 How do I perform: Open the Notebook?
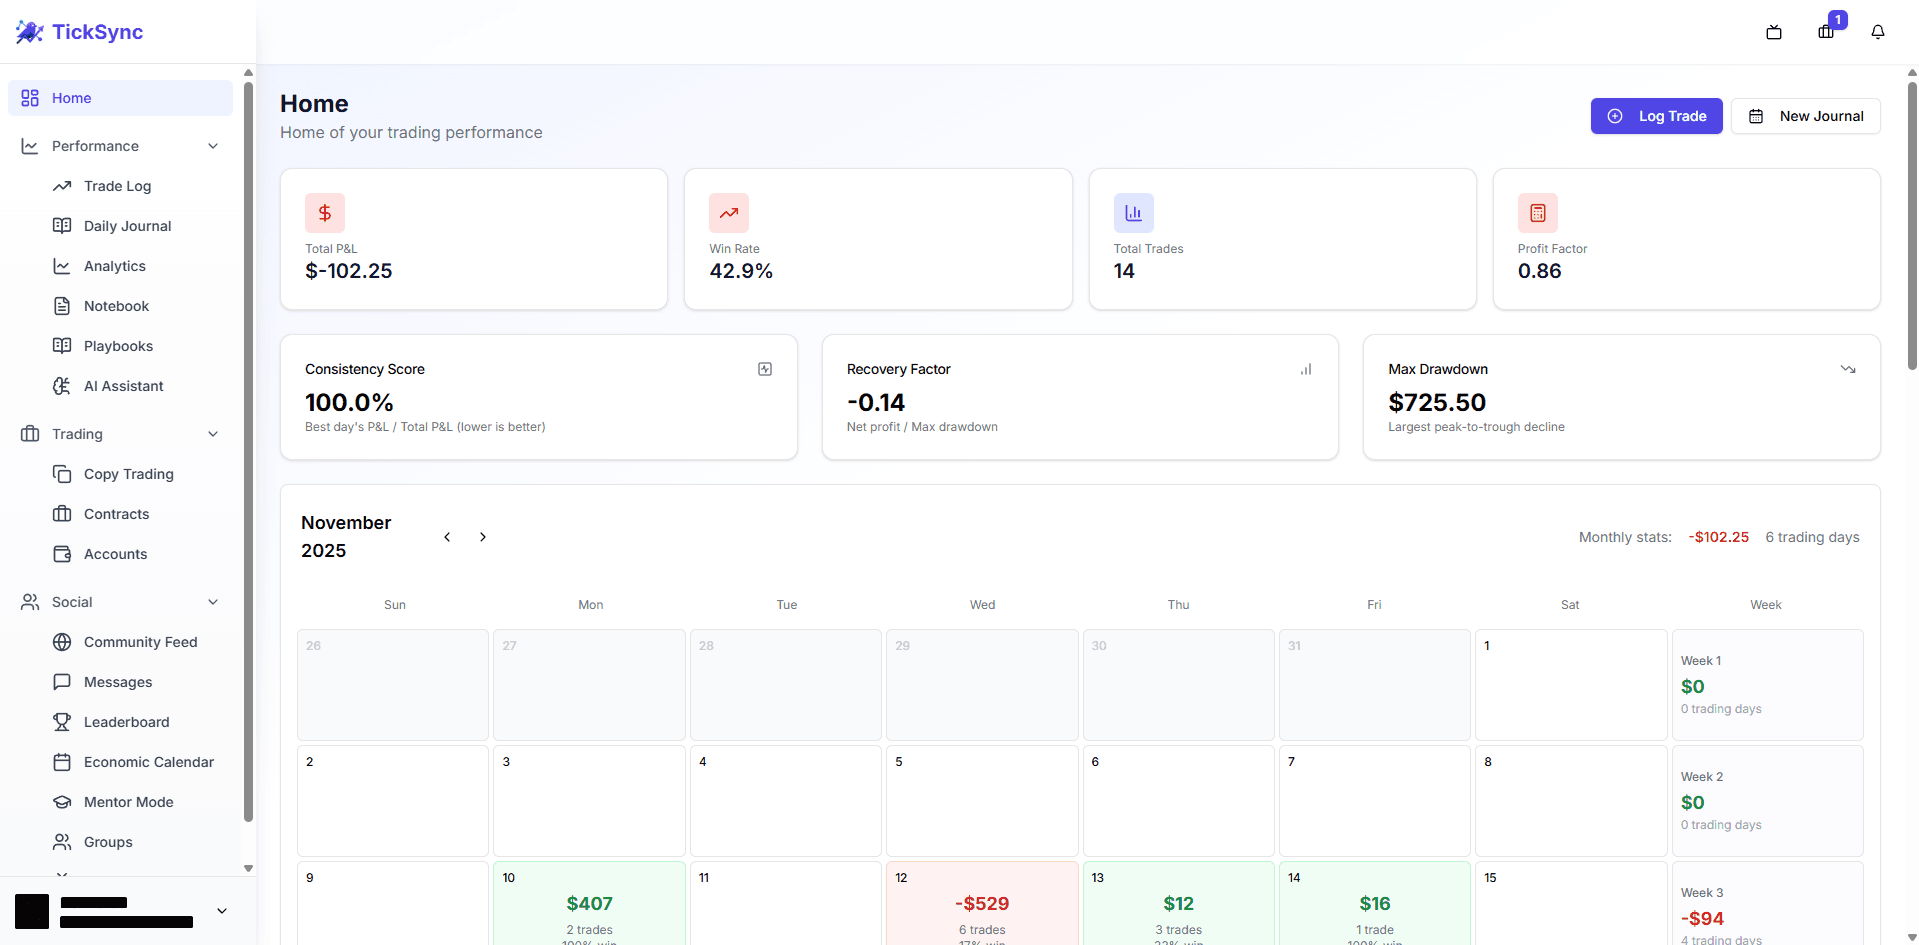click(115, 306)
